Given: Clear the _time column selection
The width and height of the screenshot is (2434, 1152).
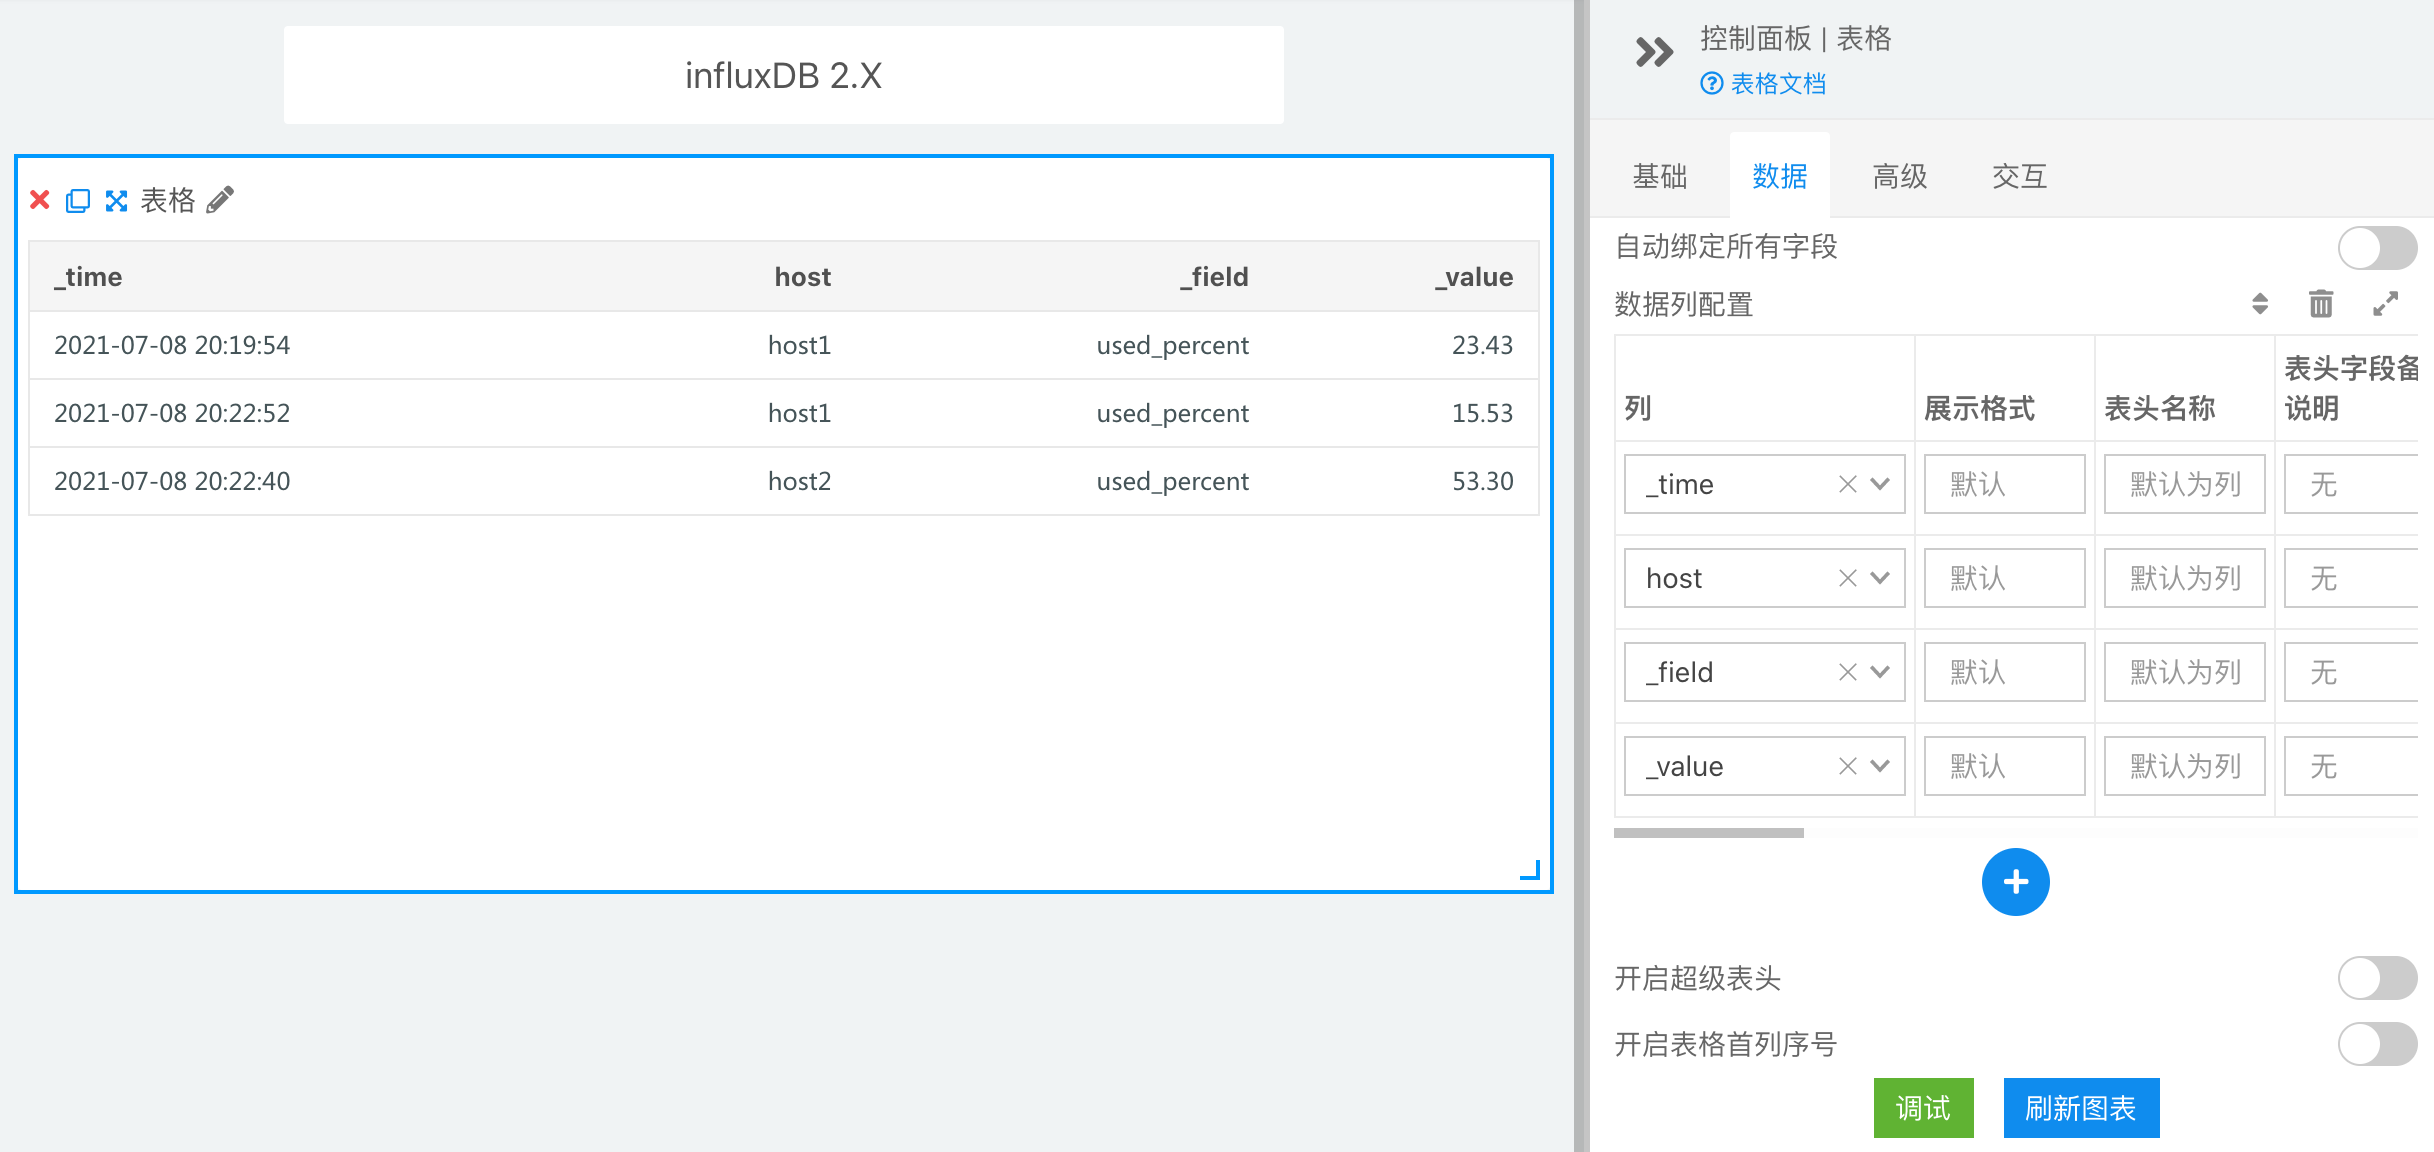Looking at the screenshot, I should click(1847, 484).
